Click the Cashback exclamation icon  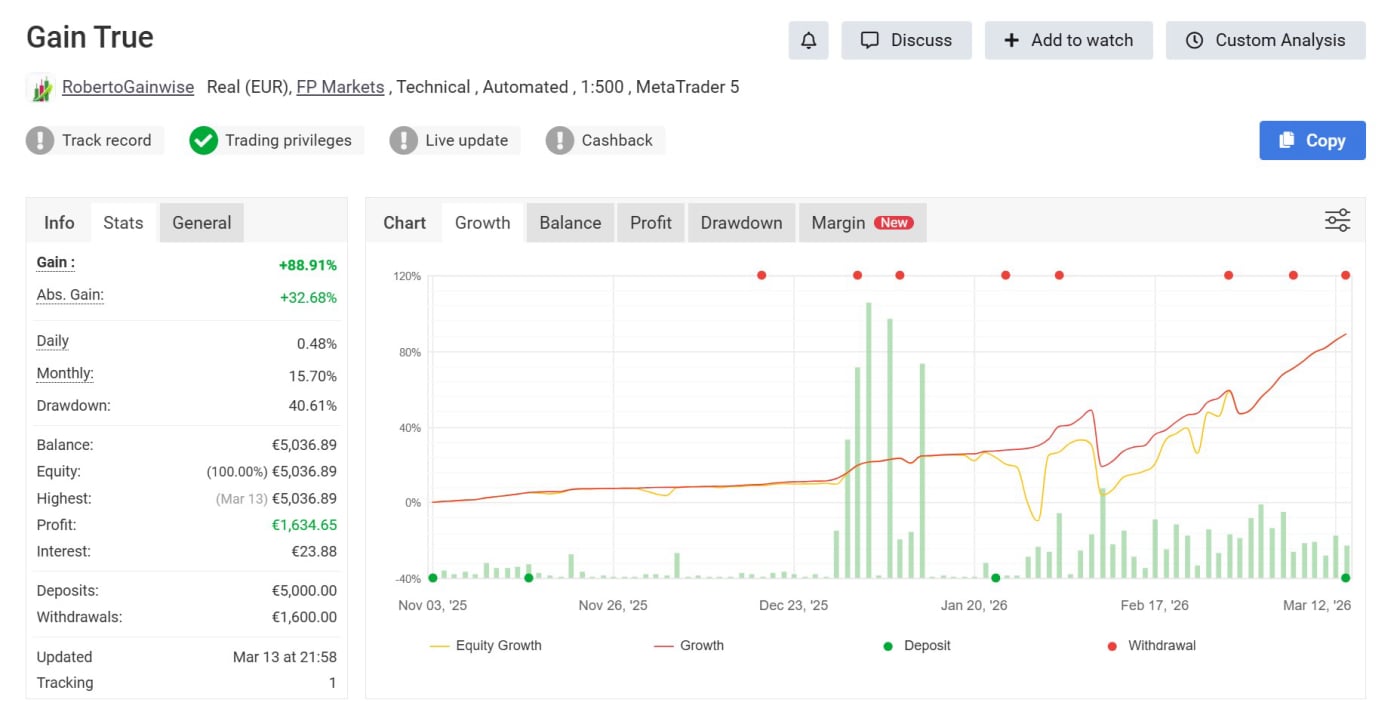559,140
